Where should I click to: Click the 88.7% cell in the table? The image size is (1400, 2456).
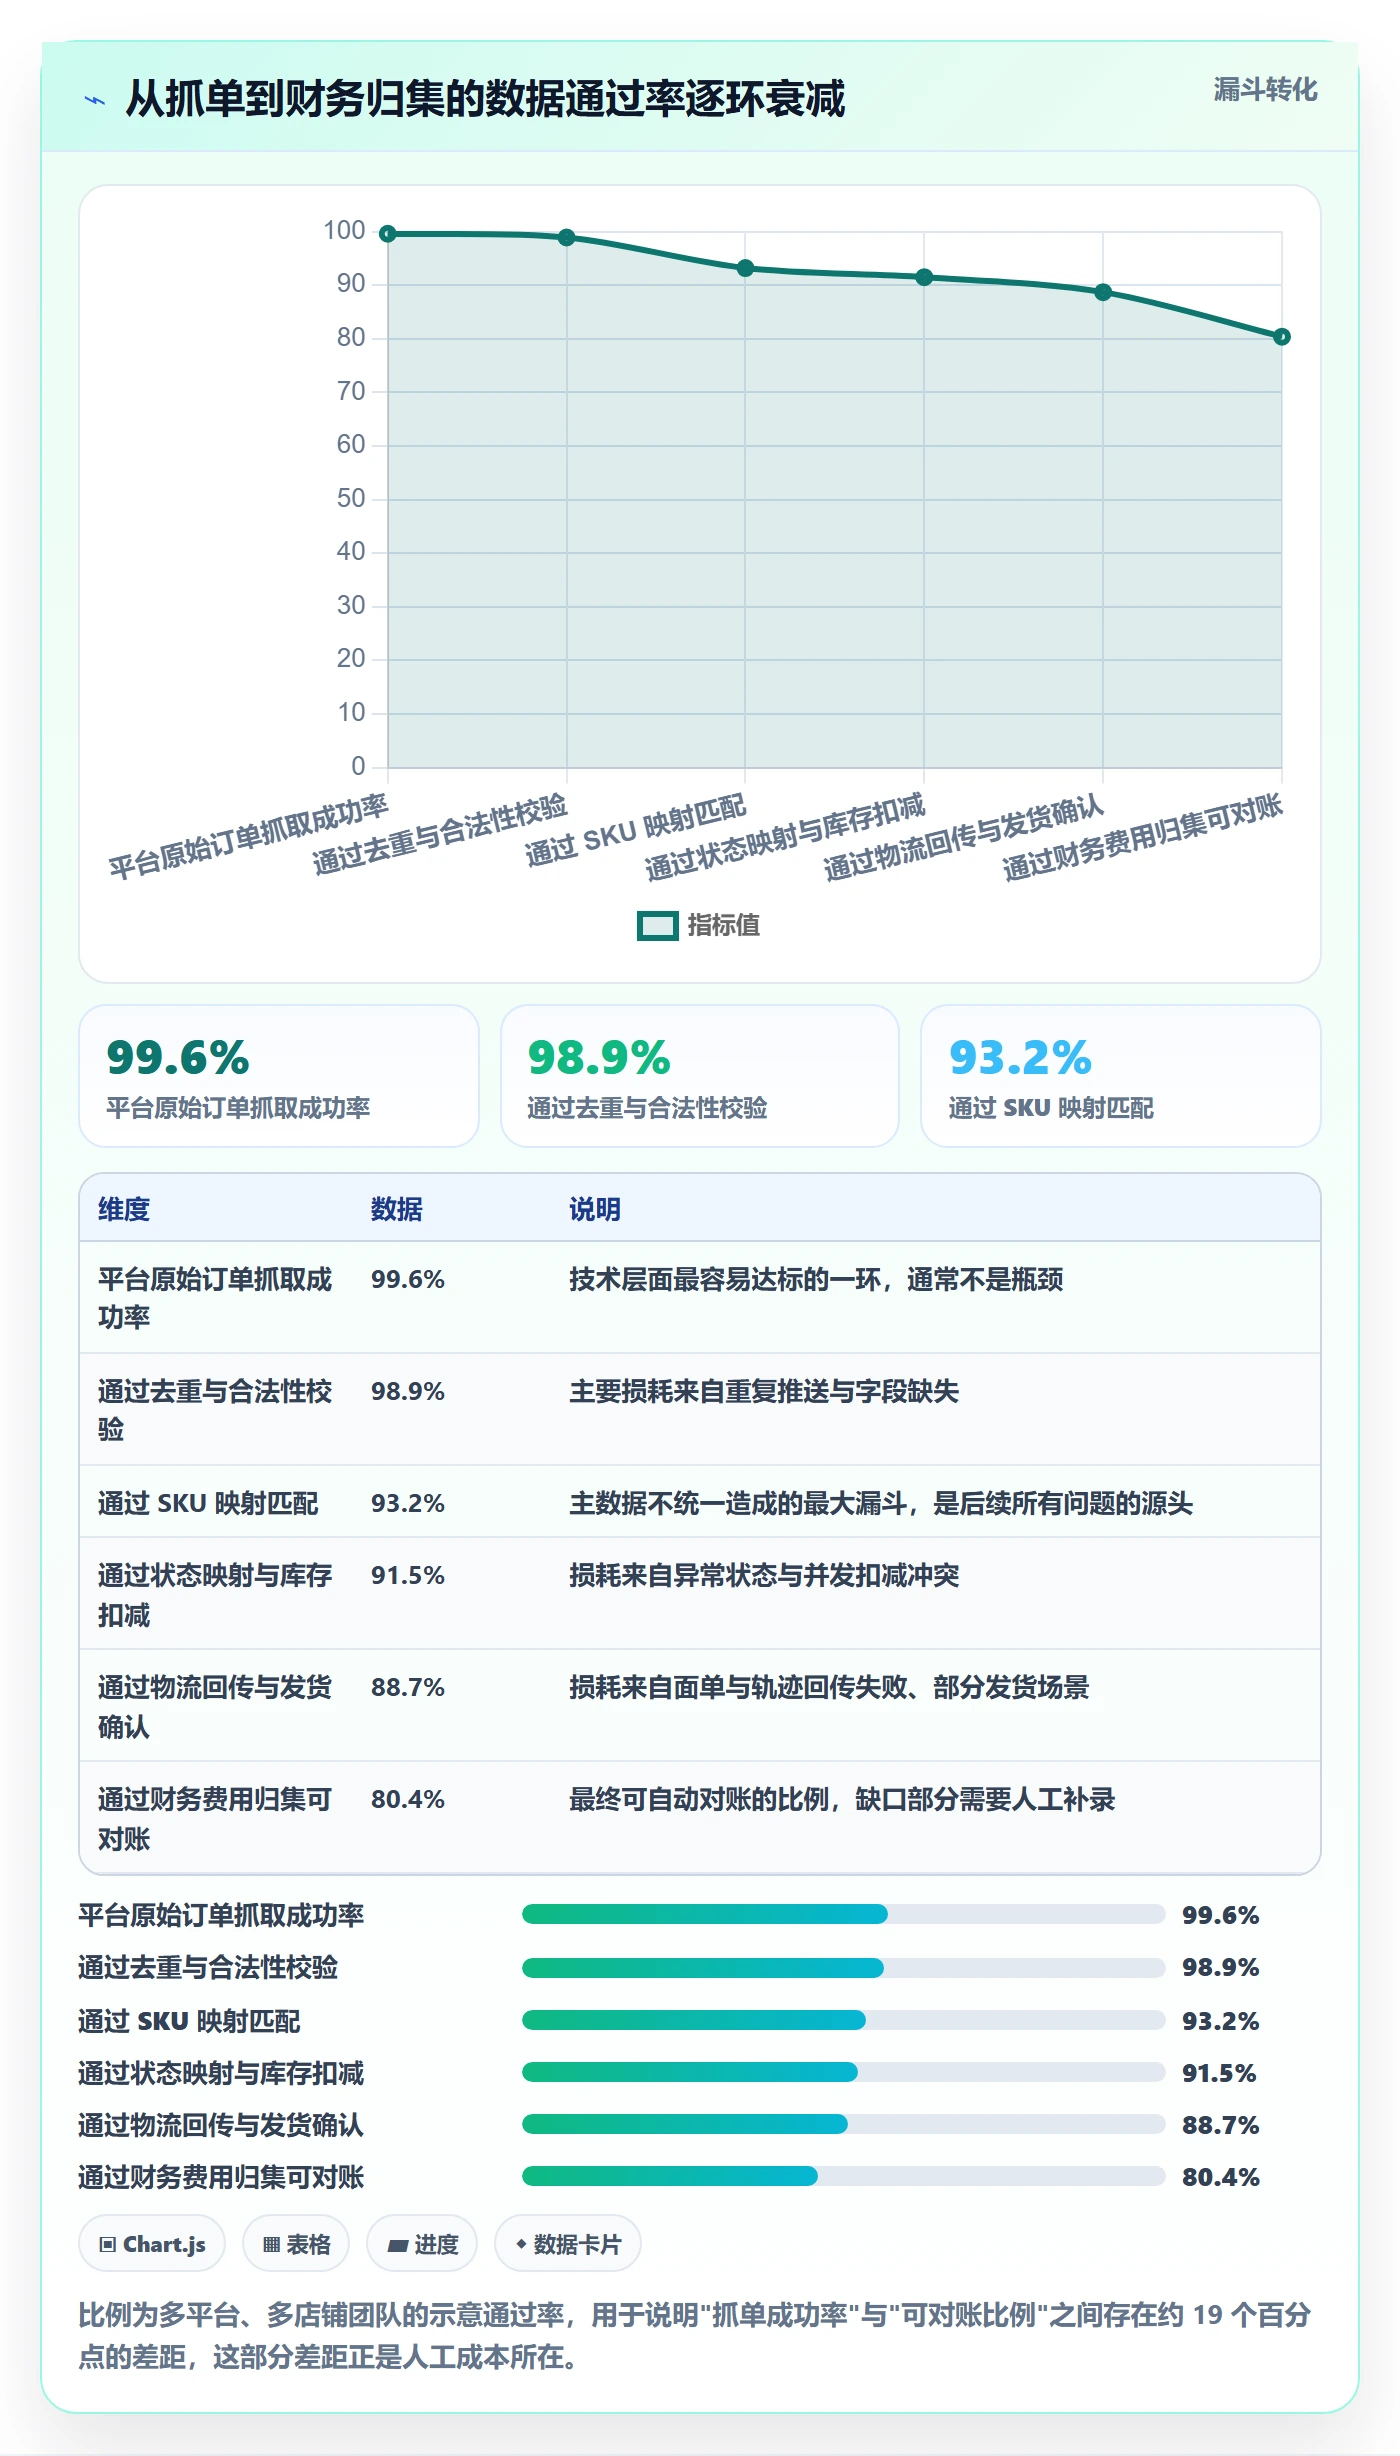[408, 1687]
